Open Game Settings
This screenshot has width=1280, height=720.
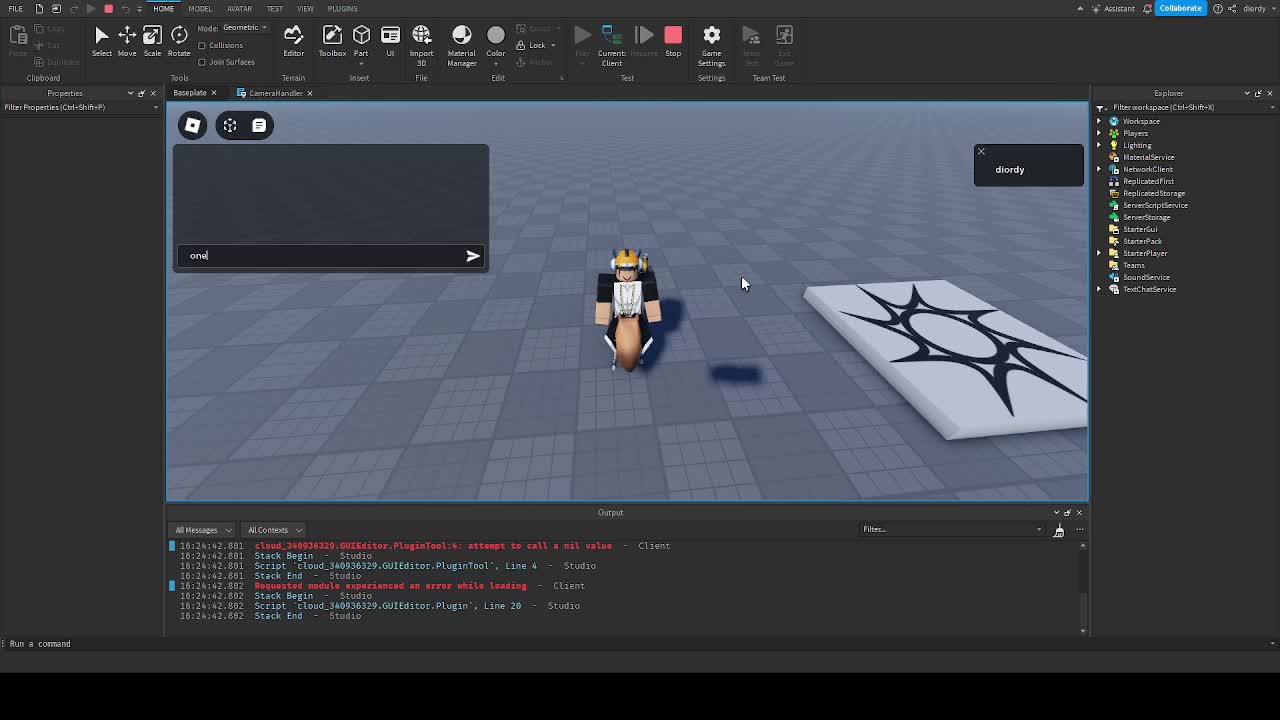711,46
